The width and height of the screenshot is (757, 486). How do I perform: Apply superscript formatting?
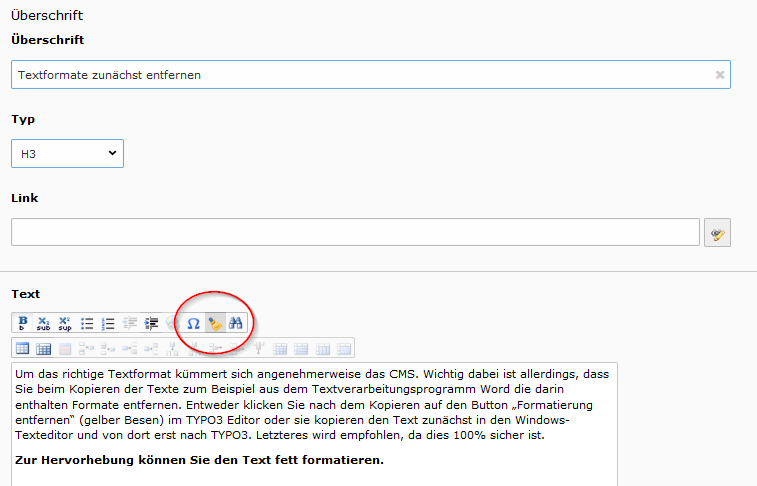(x=65, y=323)
